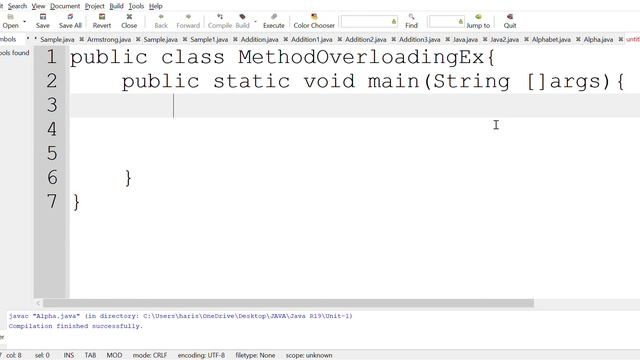The height and width of the screenshot is (360, 640).
Task: Click the 'mode: CRLF' status entry
Action: click(150, 355)
